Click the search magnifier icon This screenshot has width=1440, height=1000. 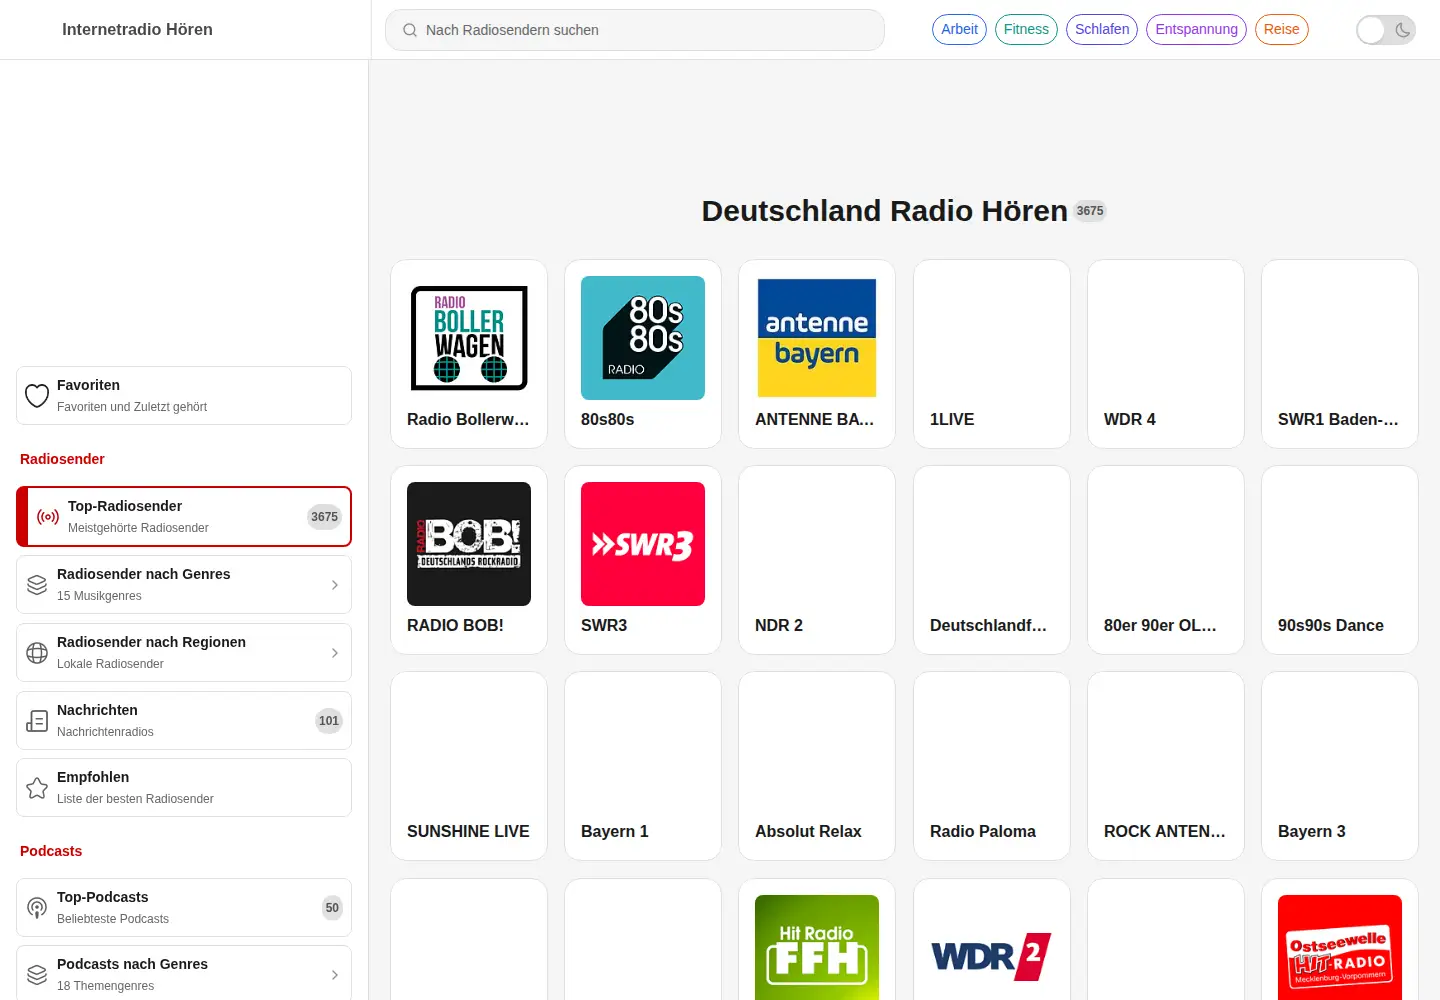[x=410, y=30]
